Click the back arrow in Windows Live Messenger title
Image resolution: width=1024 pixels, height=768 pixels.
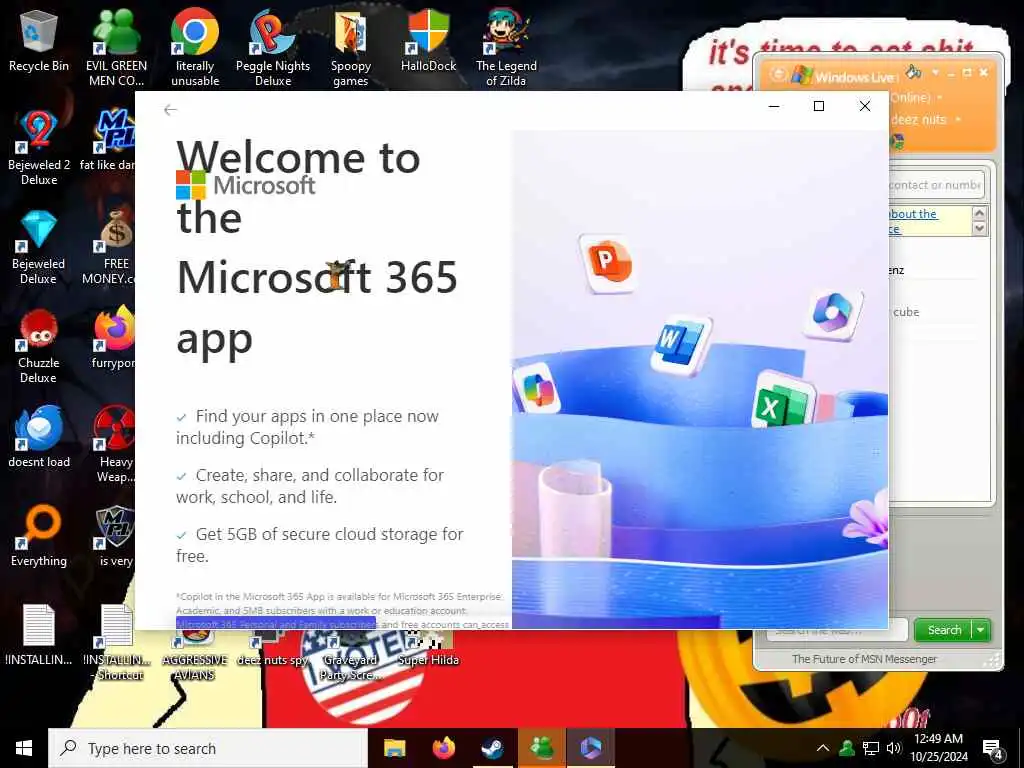click(x=777, y=74)
